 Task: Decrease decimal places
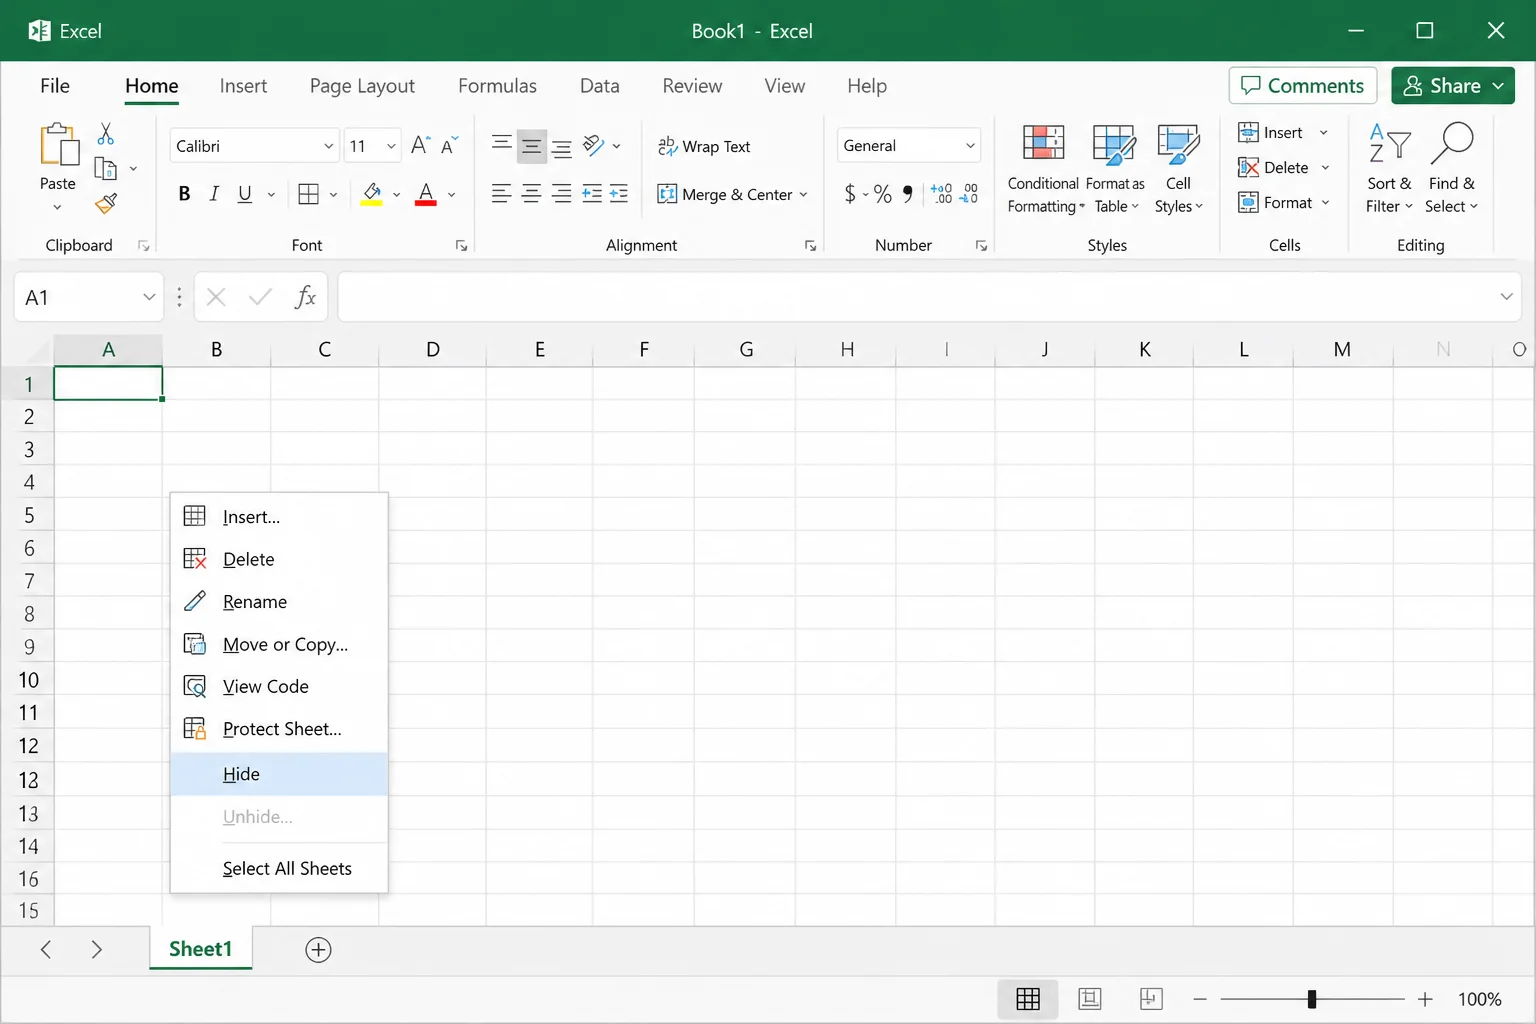tap(969, 194)
